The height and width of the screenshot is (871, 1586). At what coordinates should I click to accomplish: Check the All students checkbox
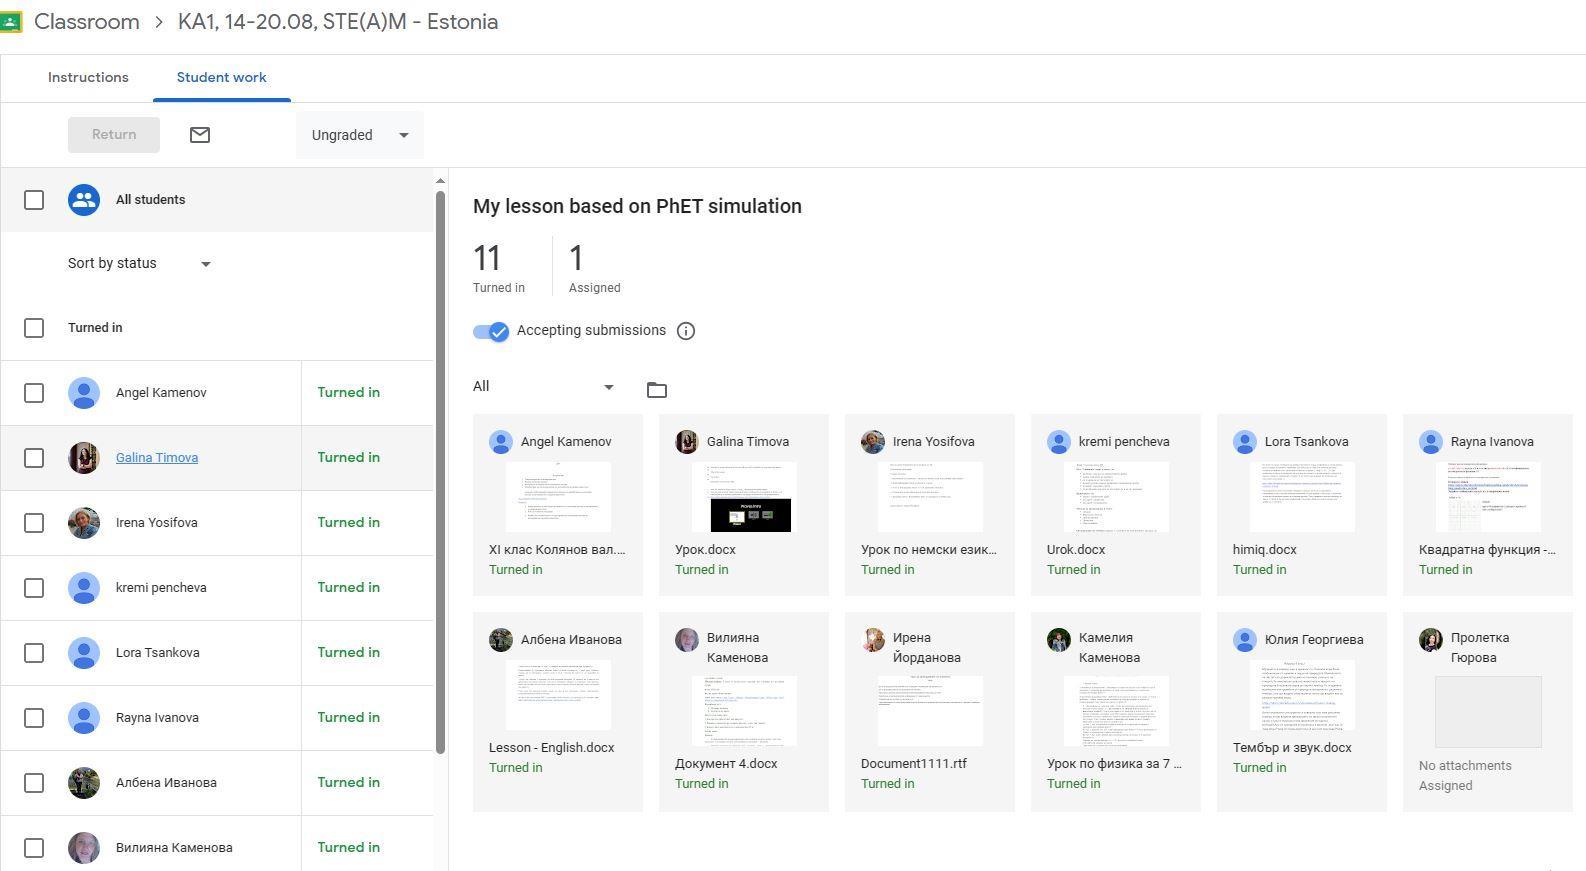click(x=34, y=200)
